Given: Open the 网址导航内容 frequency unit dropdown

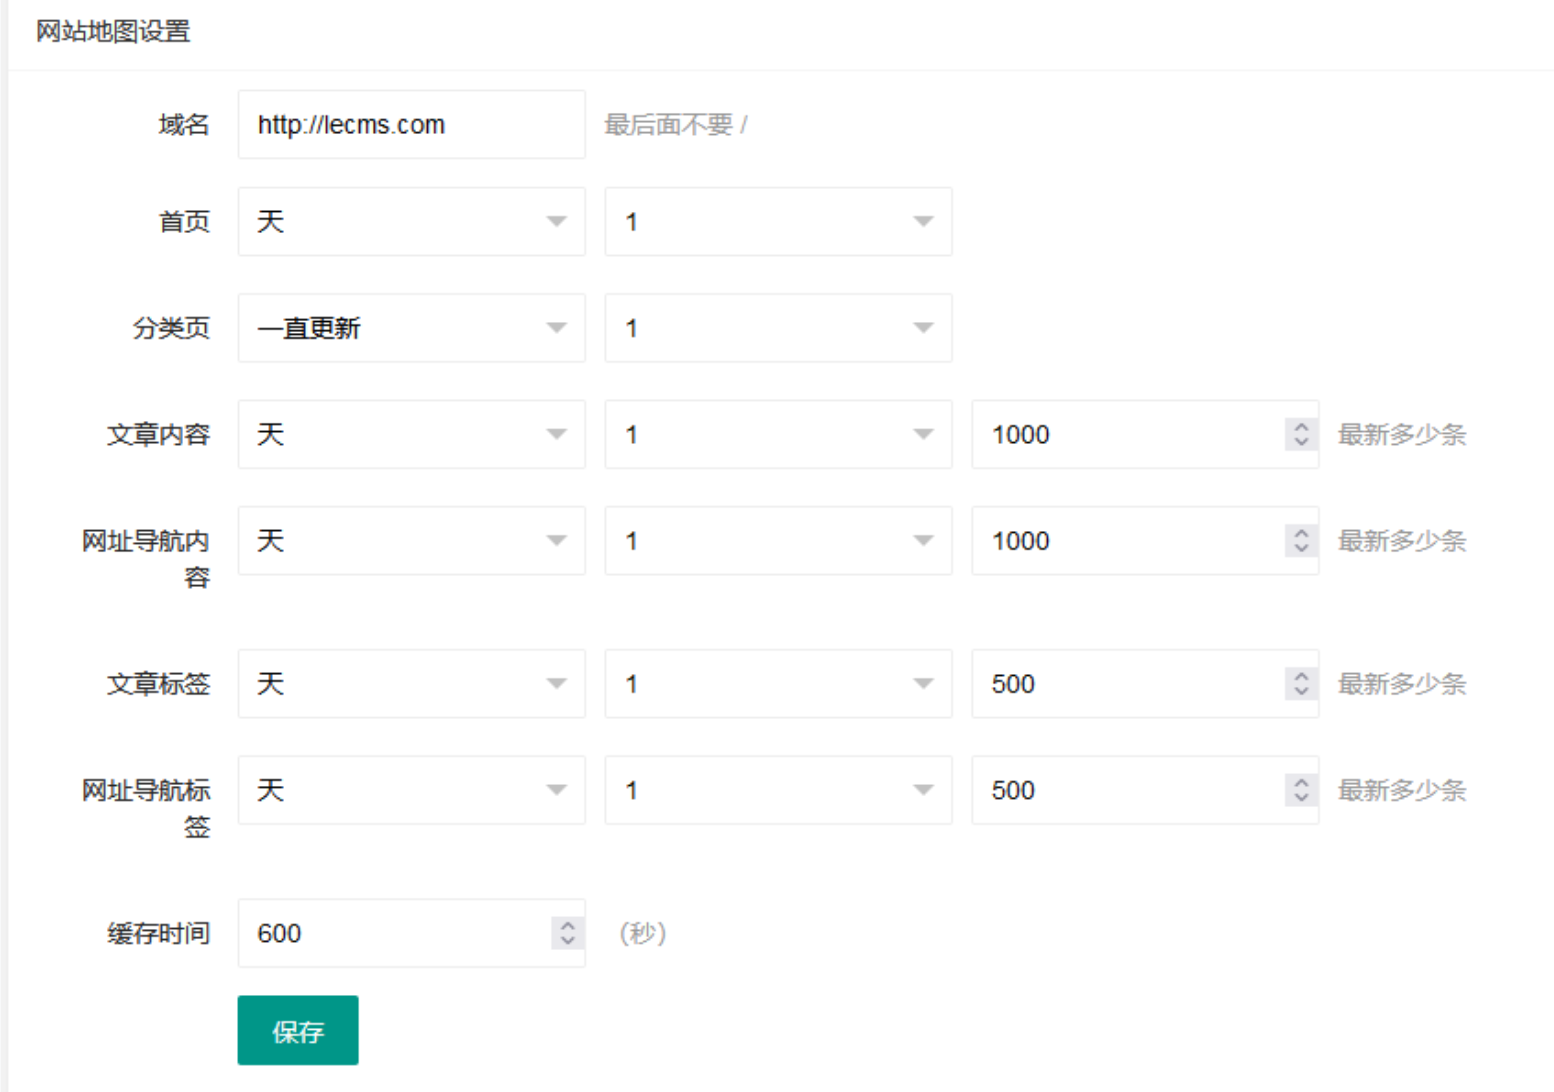Looking at the screenshot, I should [411, 541].
